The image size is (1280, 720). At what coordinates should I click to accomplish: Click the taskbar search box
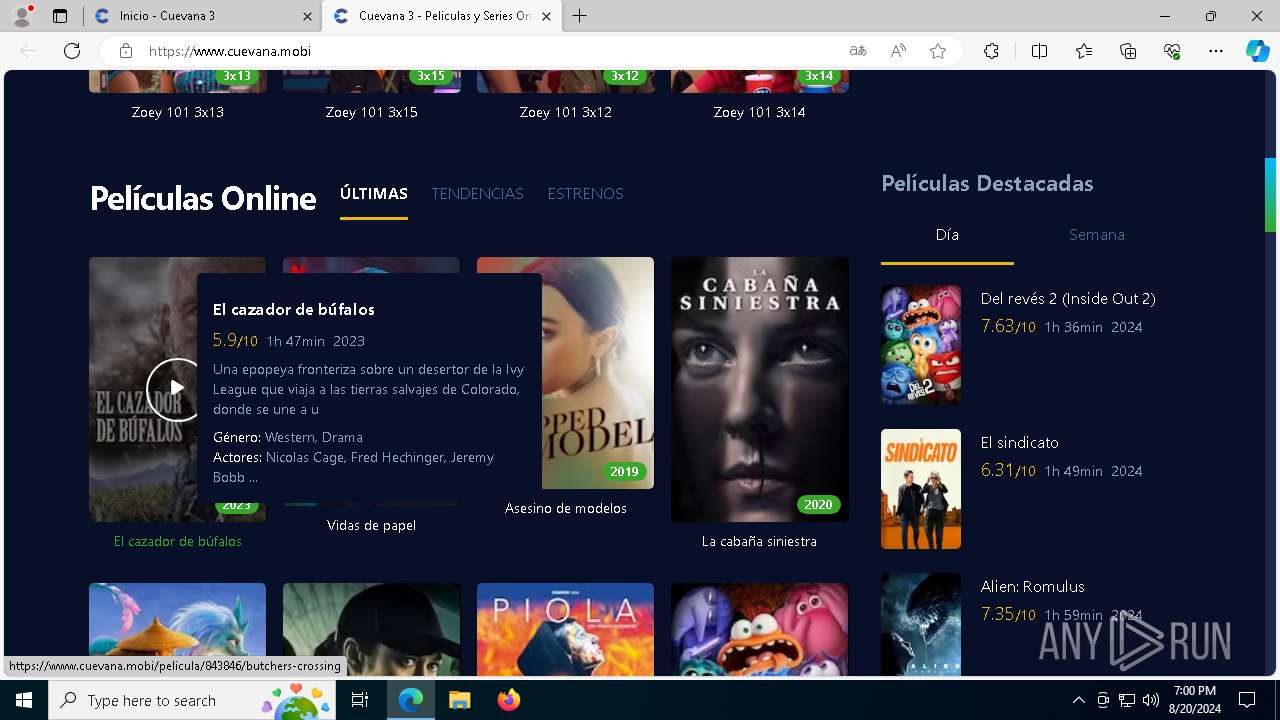(192, 700)
